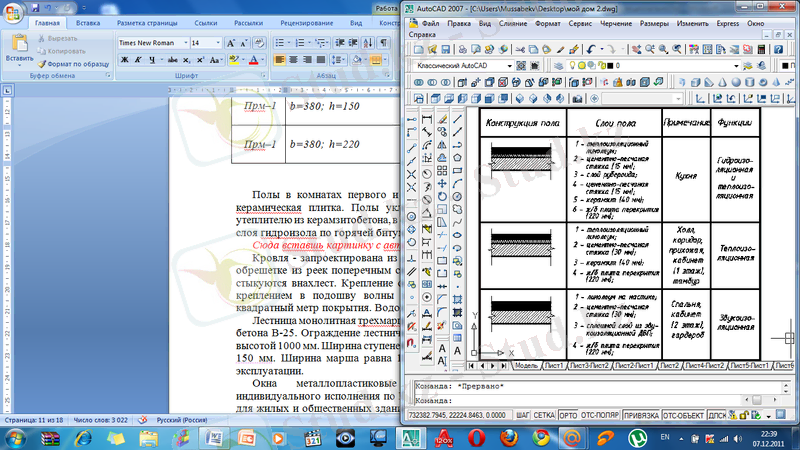800x450 pixels.
Task: Click the Undo arrow in AutoCAD toolbar
Action: coord(591,48)
